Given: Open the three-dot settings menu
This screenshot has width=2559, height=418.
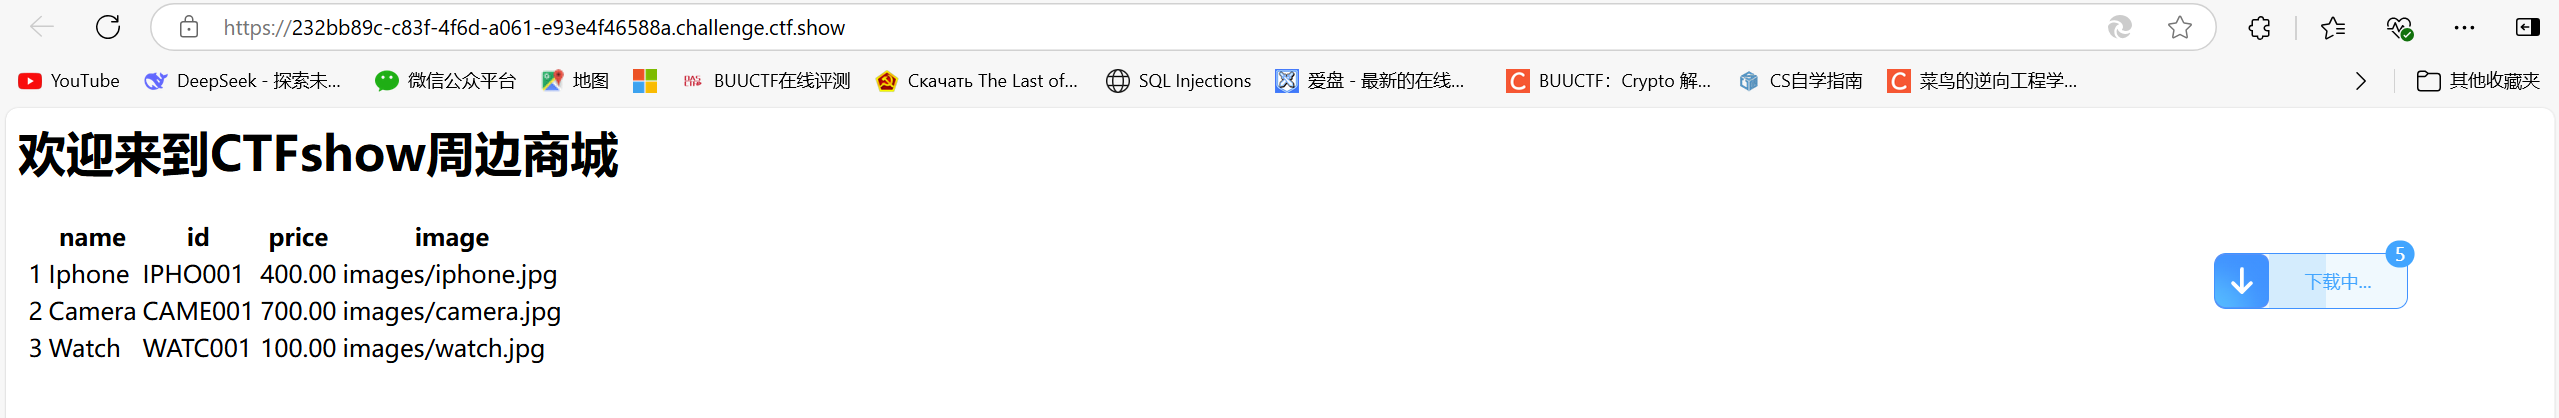Looking at the screenshot, I should pos(2464,27).
